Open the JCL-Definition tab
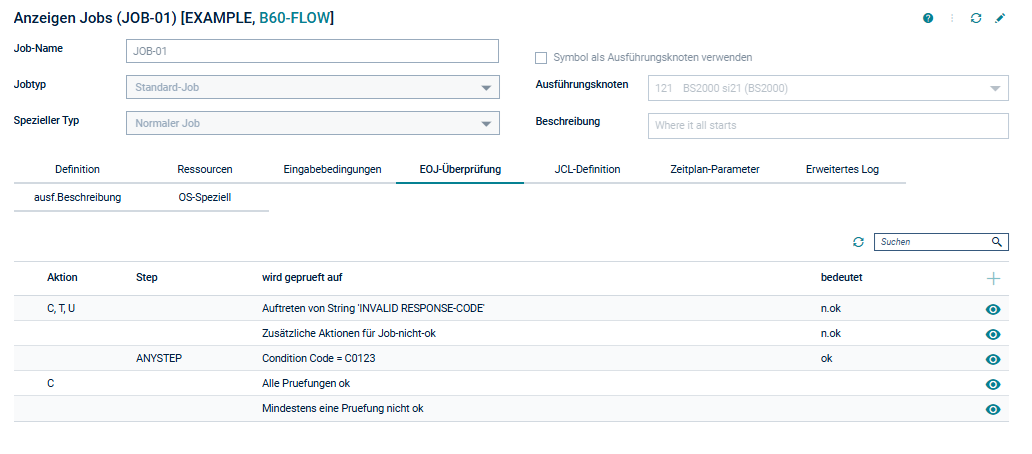 (587, 169)
